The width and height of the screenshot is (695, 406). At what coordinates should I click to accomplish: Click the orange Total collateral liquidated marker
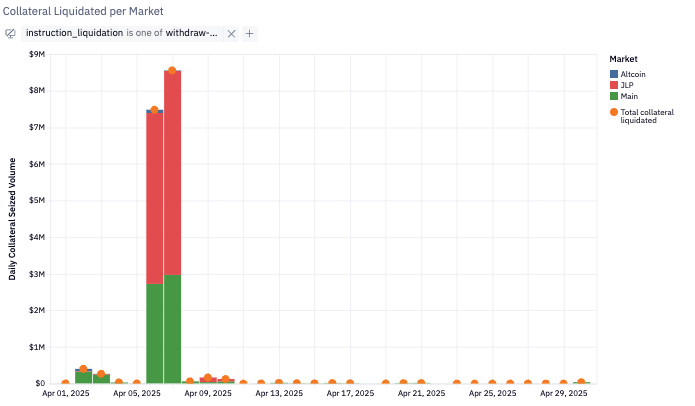coord(613,112)
